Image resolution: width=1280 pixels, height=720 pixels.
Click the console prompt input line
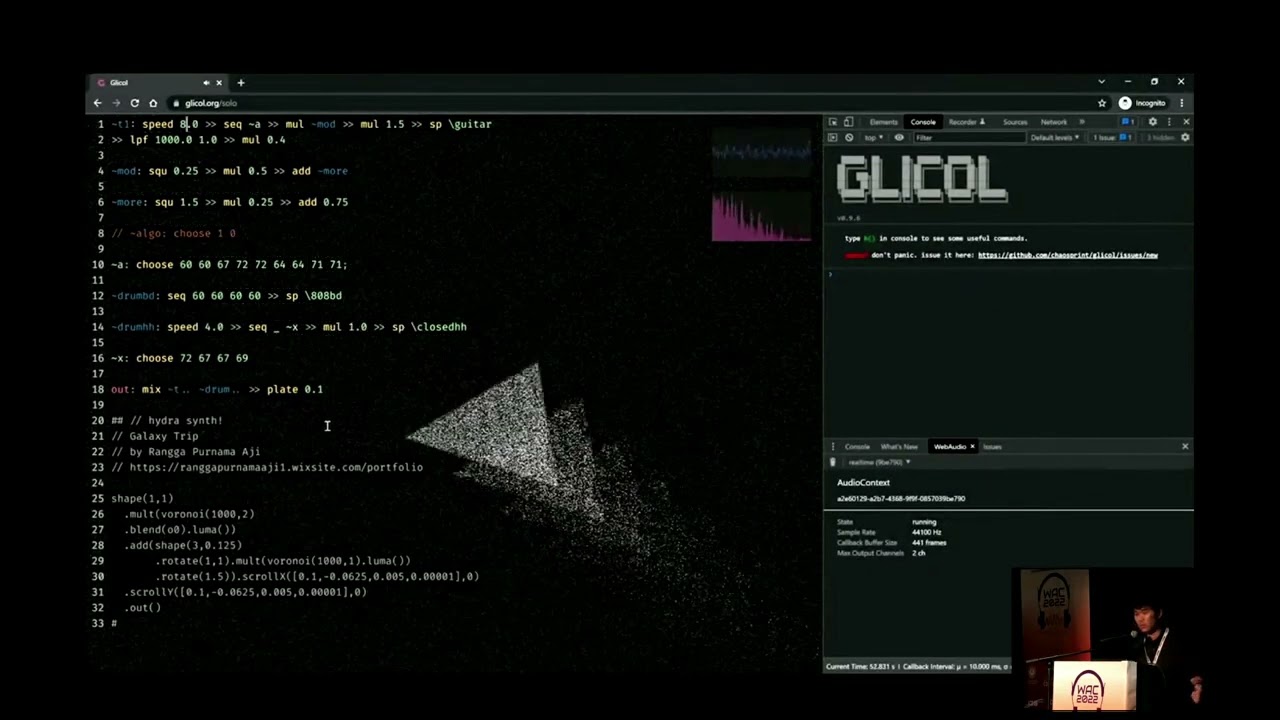pyautogui.click(x=1010, y=273)
